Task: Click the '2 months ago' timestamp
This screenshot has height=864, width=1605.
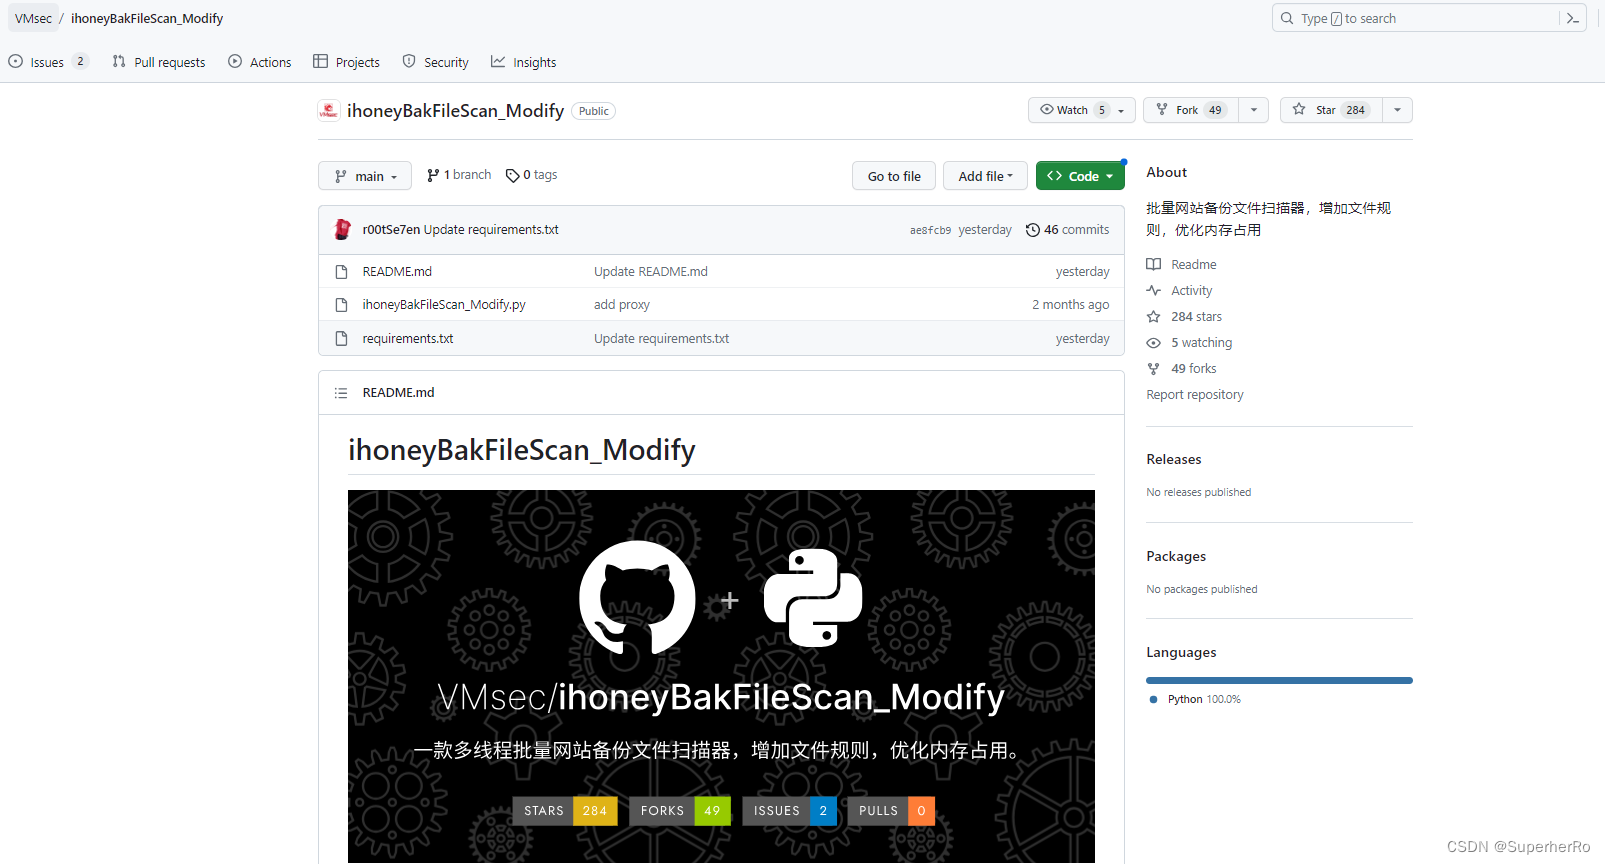Action: 1071,305
